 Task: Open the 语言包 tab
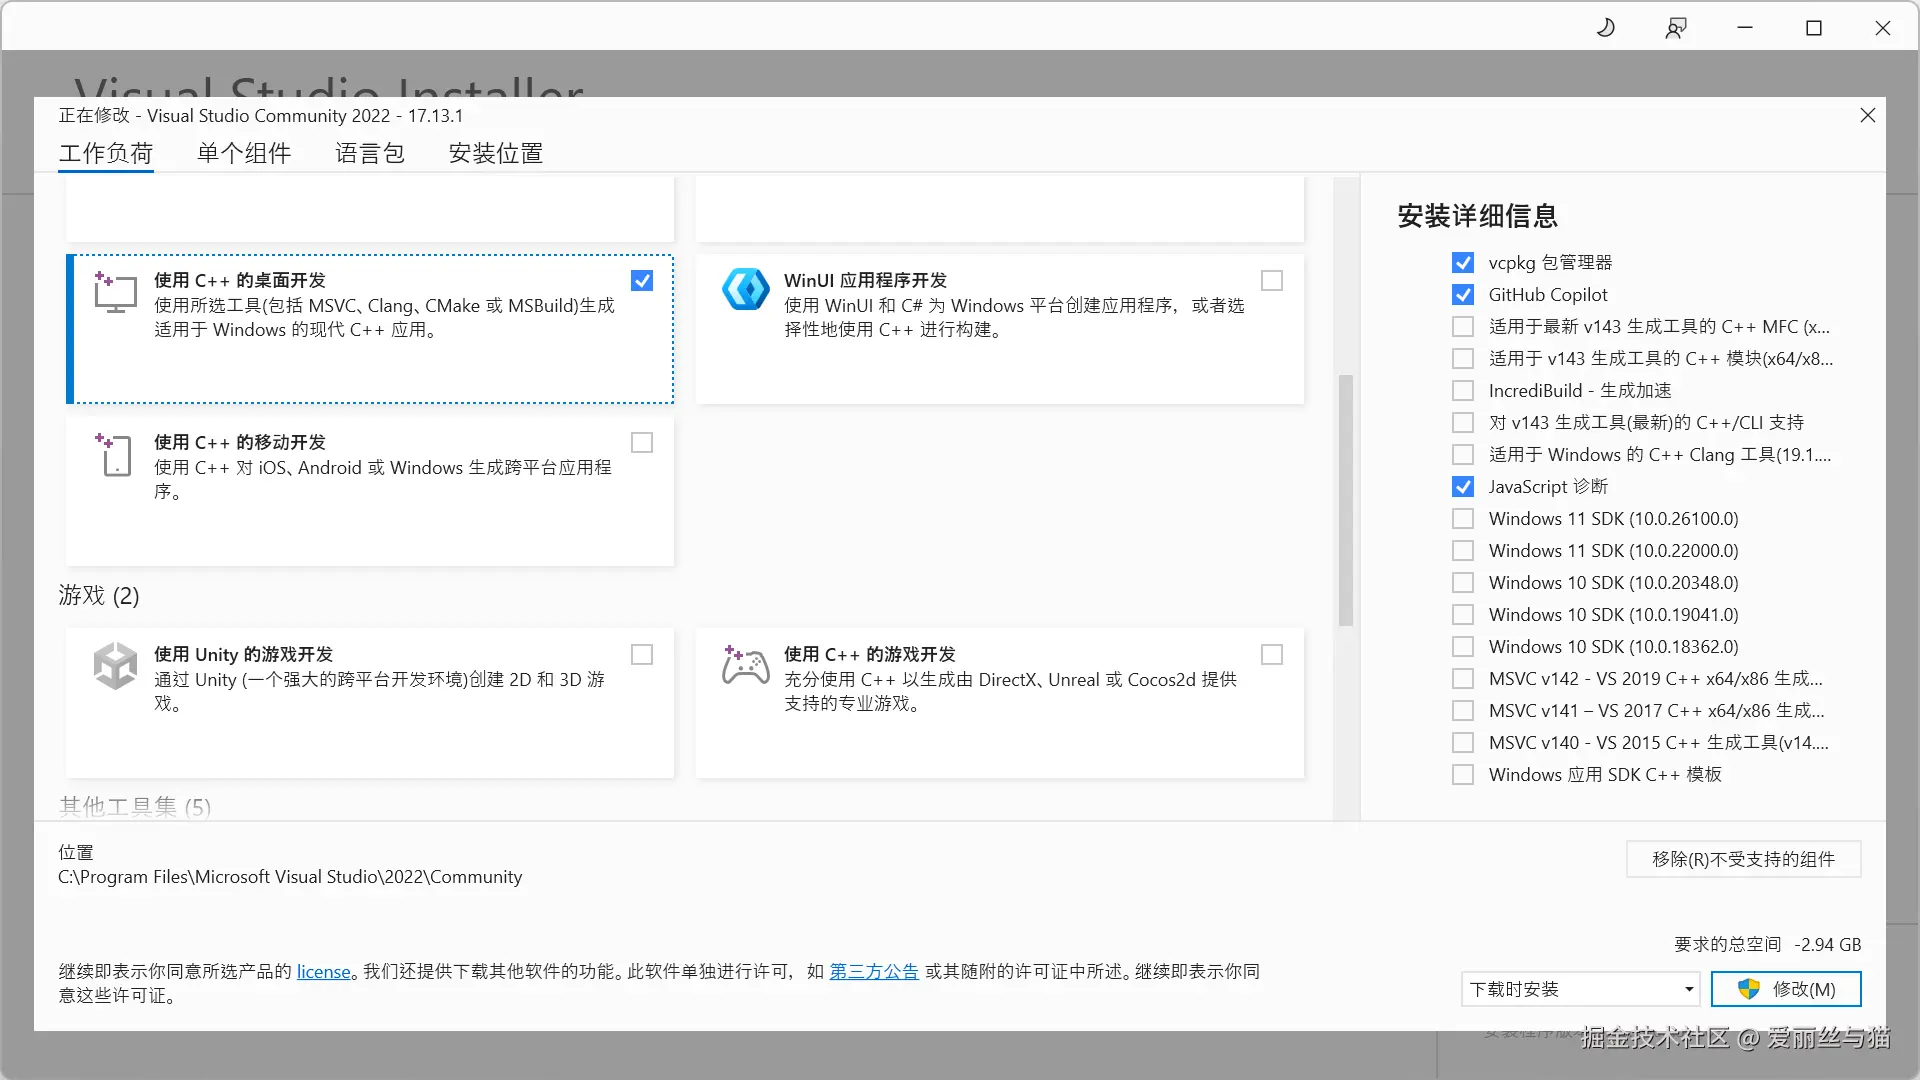point(370,153)
